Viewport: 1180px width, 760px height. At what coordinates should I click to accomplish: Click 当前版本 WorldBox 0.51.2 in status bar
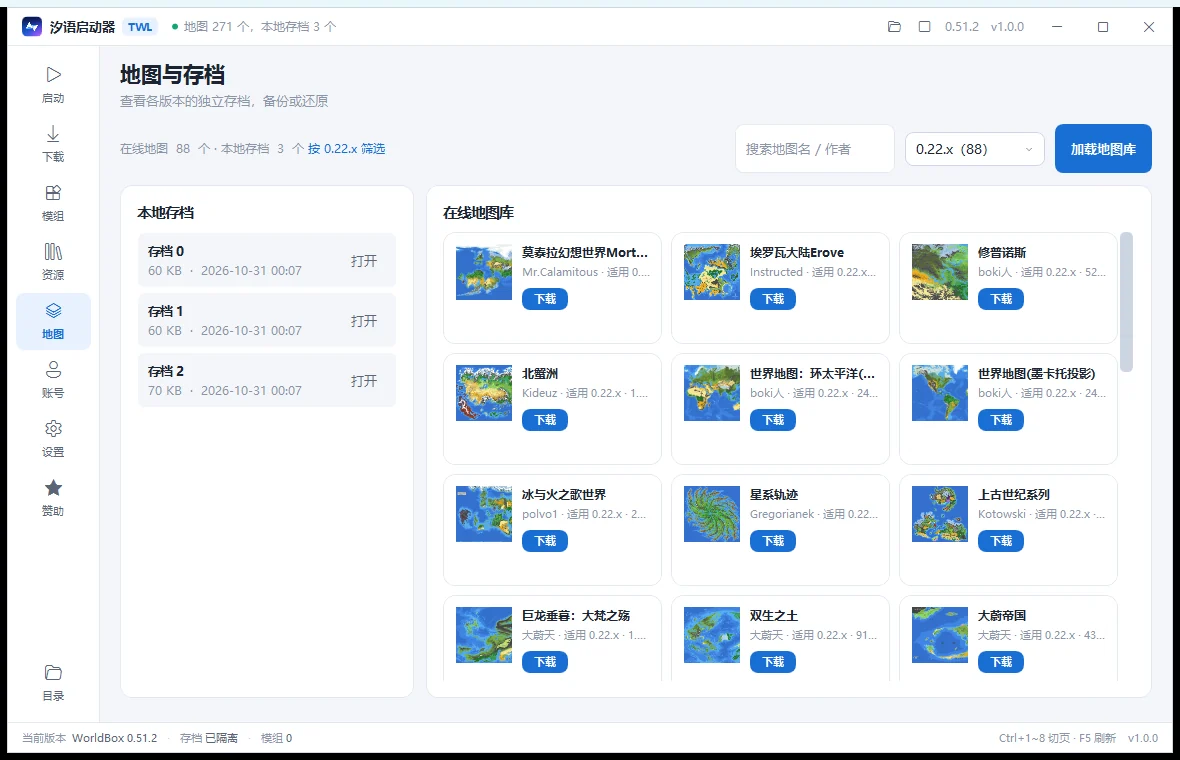pyautogui.click(x=90, y=738)
